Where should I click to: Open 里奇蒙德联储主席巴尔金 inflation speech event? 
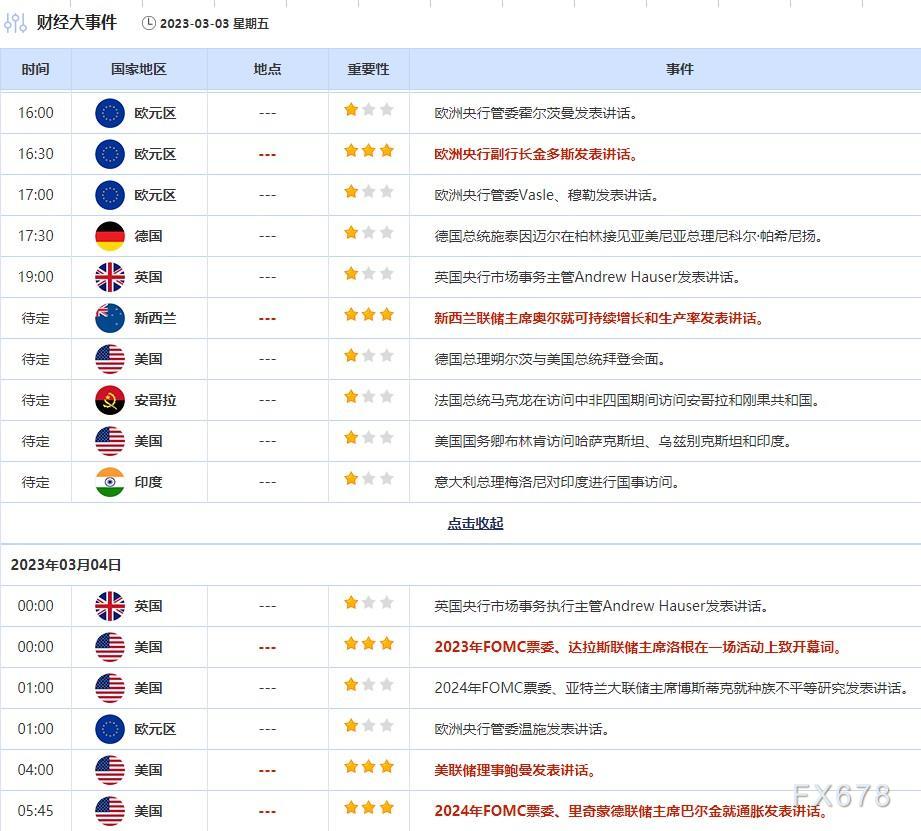(630, 811)
